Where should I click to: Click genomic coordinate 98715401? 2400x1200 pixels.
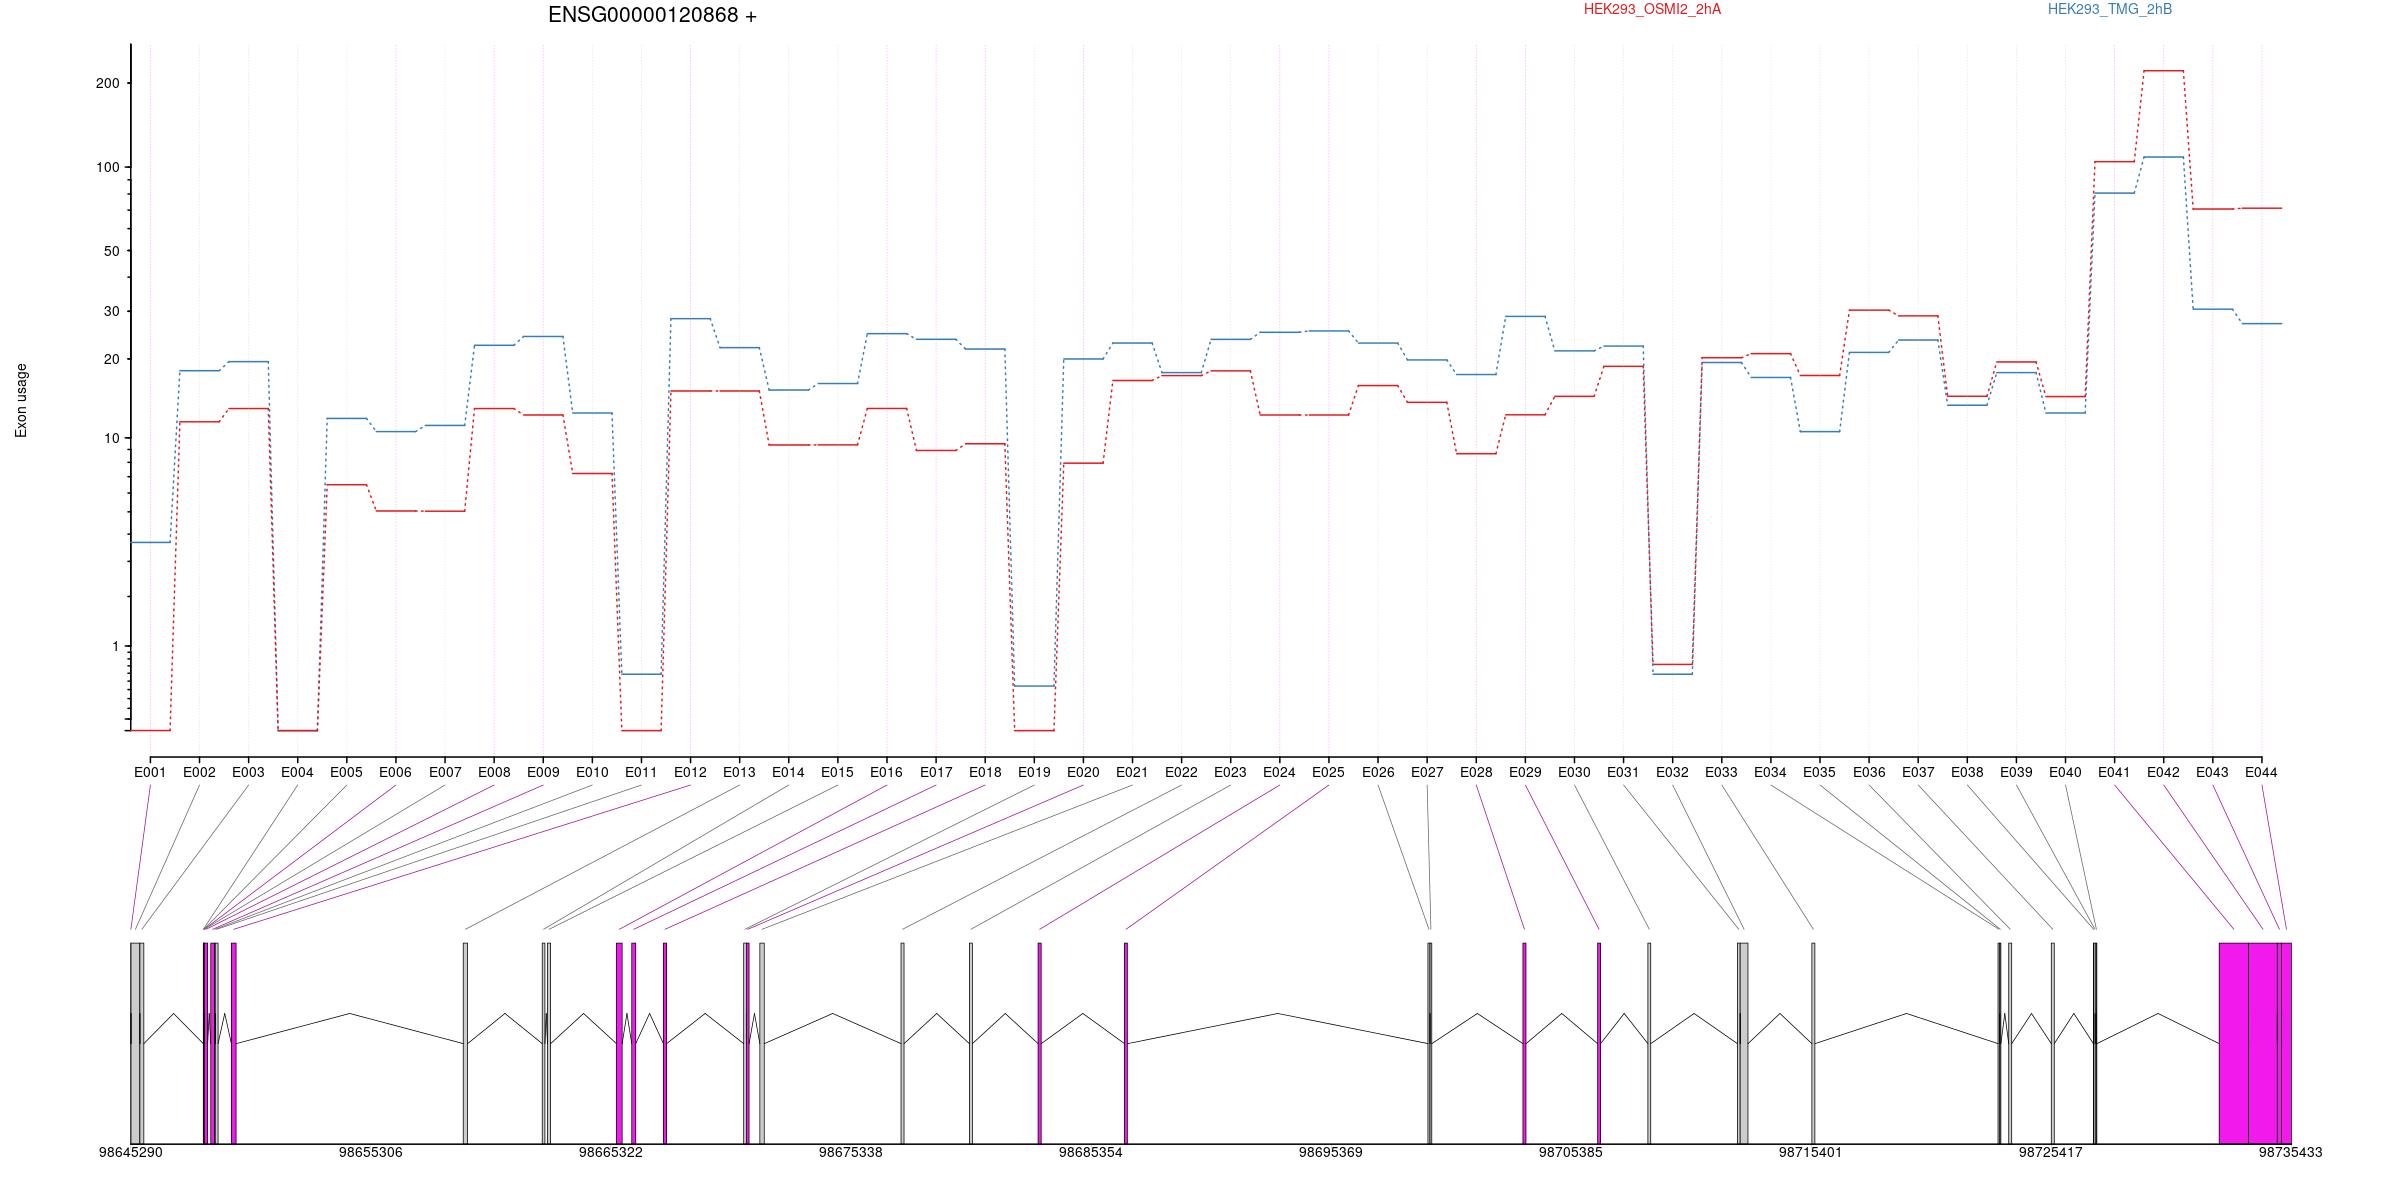tap(1811, 1152)
